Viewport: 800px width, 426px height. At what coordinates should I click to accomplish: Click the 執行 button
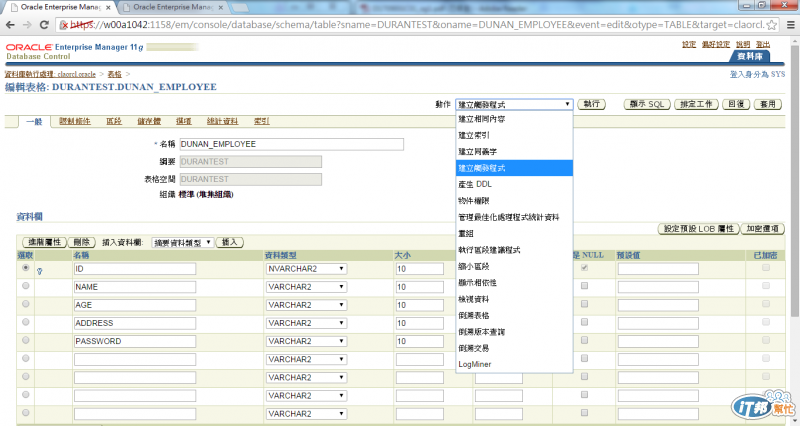coord(592,104)
